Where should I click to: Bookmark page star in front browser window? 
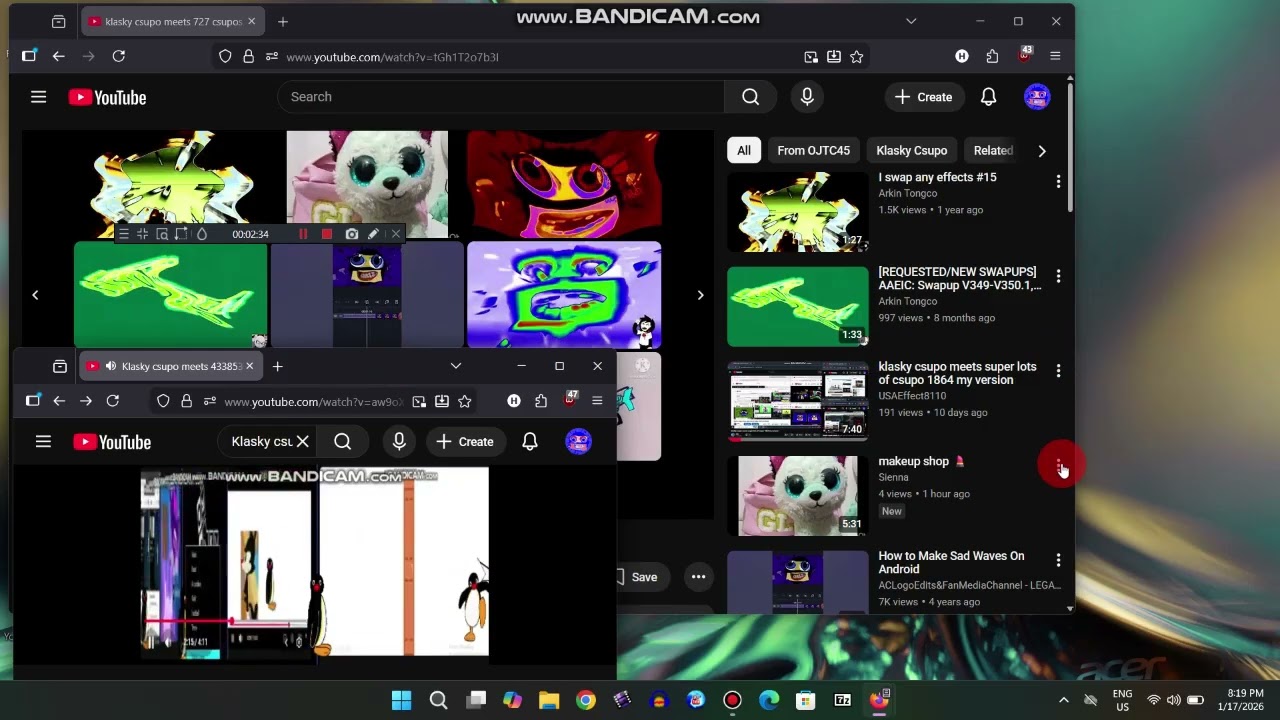pyautogui.click(x=465, y=401)
